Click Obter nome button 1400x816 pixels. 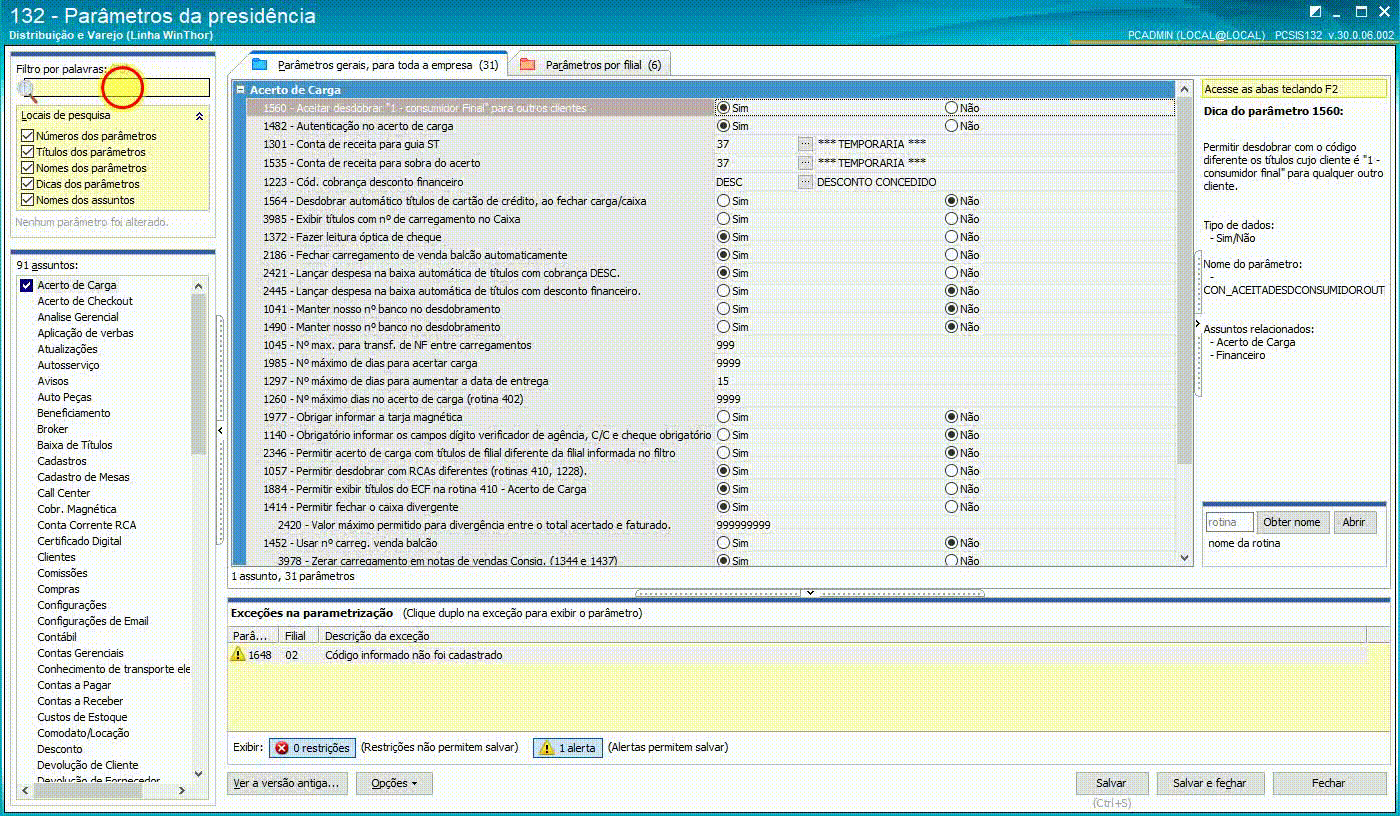(x=1292, y=522)
